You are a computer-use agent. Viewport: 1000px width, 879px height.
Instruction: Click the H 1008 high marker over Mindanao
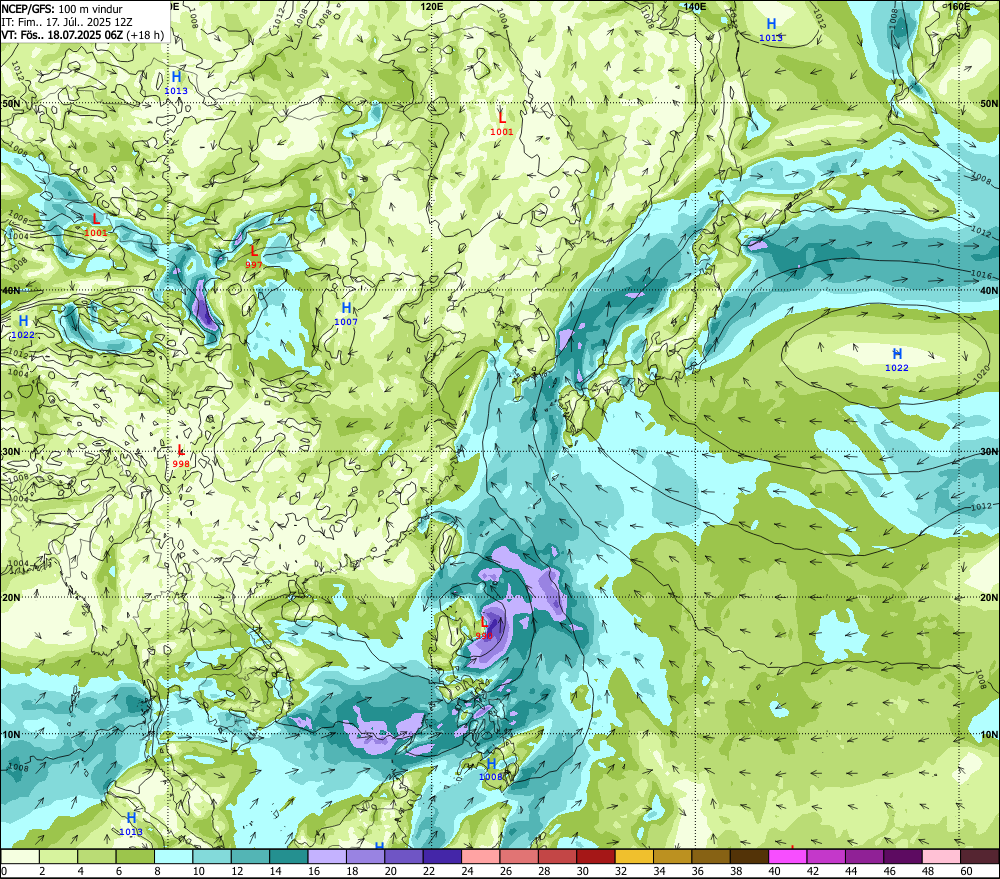tap(491, 770)
